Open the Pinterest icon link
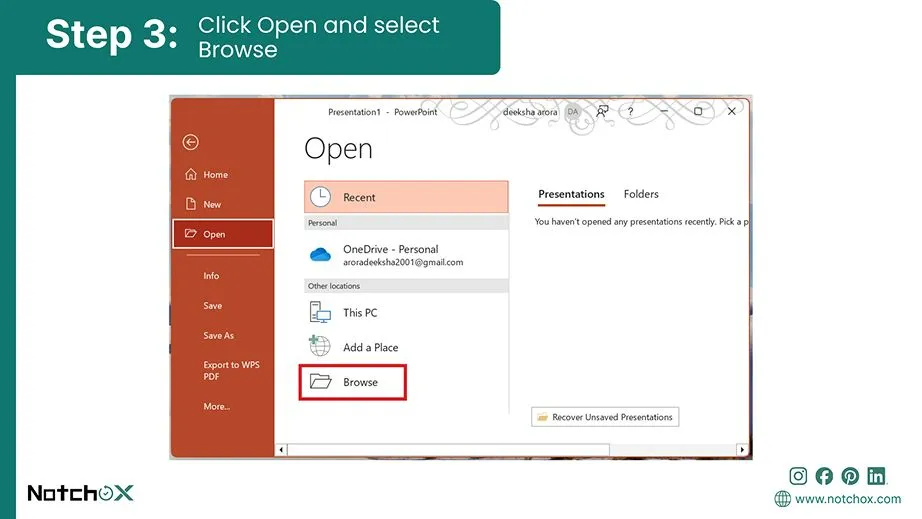The width and height of the screenshot is (922, 519). pyautogui.click(x=850, y=476)
